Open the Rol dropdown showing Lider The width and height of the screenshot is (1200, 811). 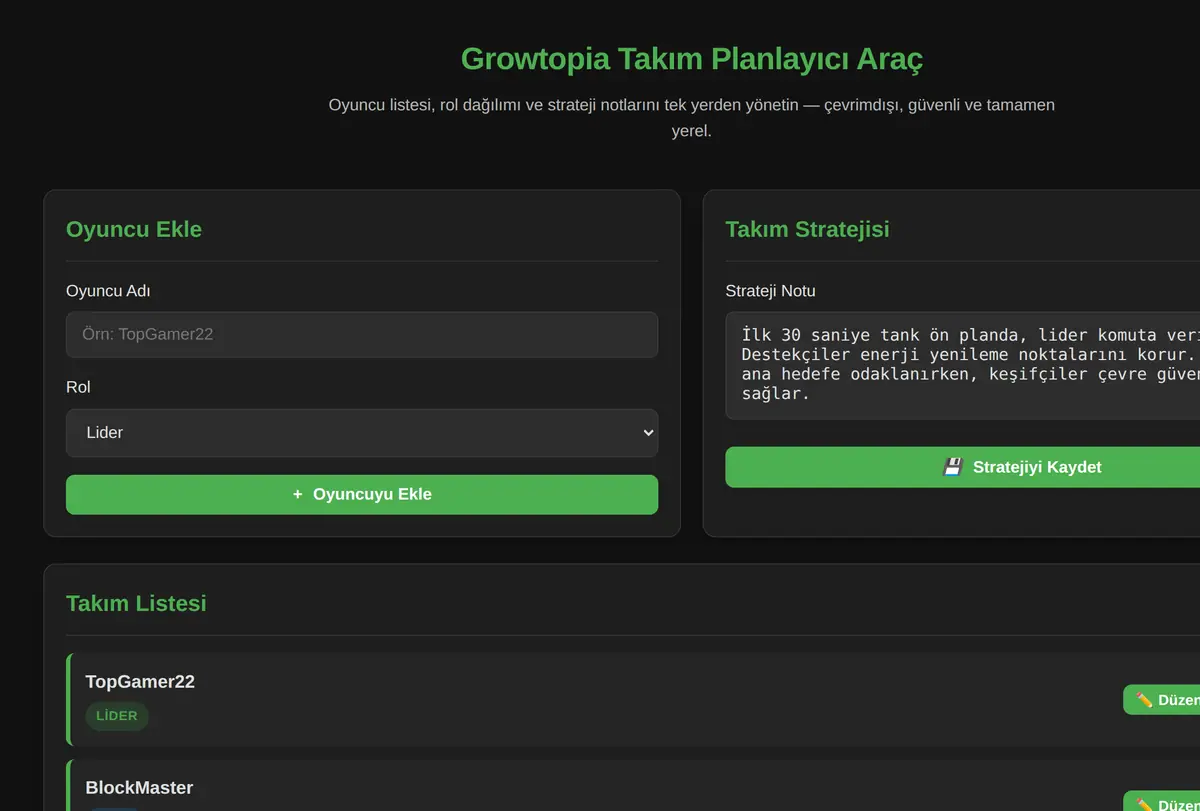362,433
